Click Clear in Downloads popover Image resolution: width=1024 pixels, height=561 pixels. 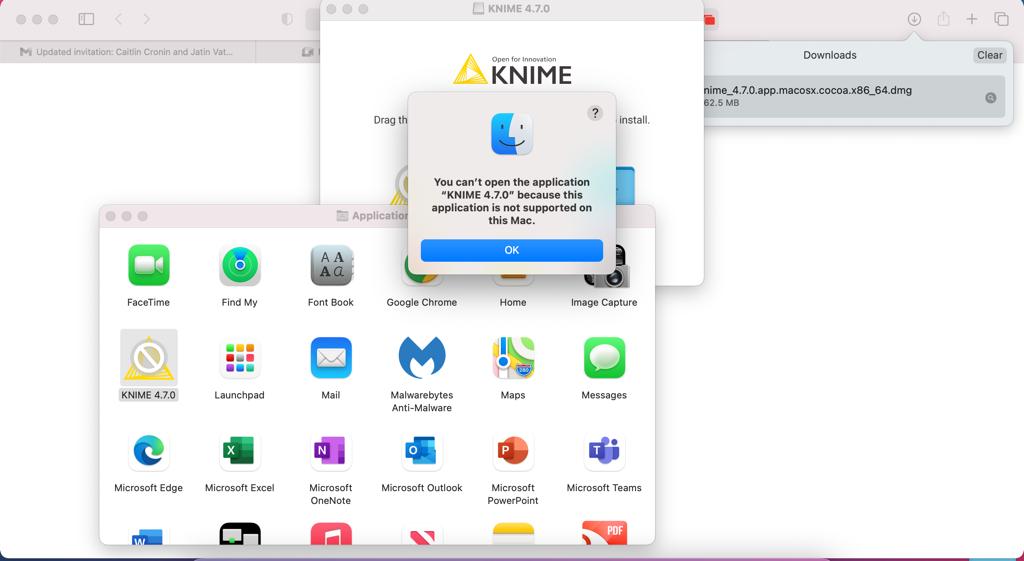pyautogui.click(x=989, y=56)
